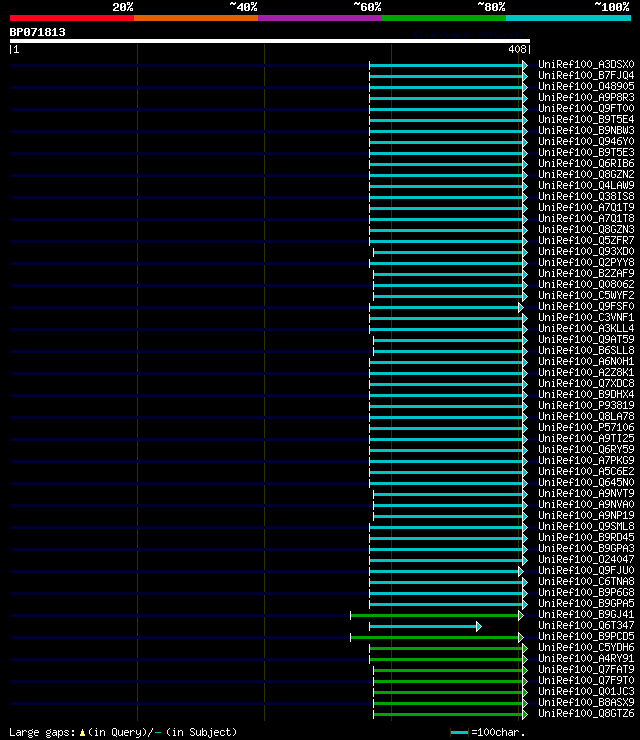Click the UniRef100_B9T5E4 entry

pos(586,119)
